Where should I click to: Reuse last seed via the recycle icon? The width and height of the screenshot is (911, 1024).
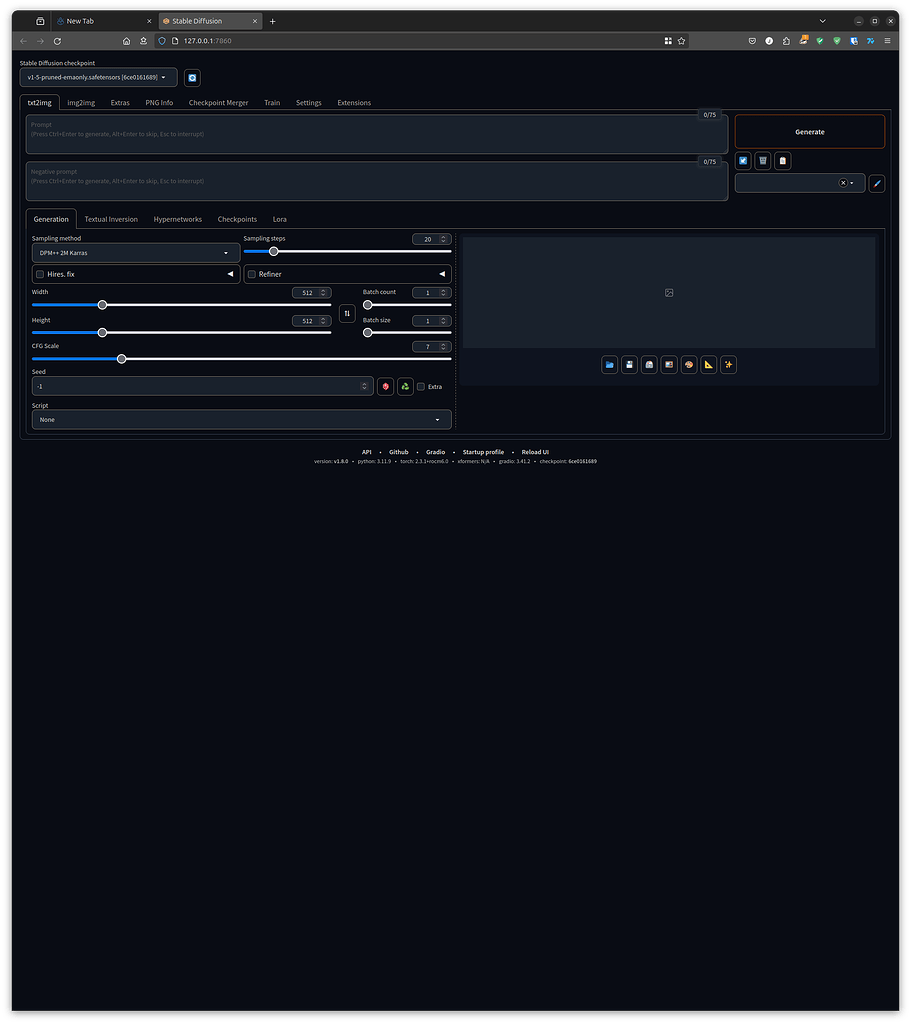coord(404,386)
